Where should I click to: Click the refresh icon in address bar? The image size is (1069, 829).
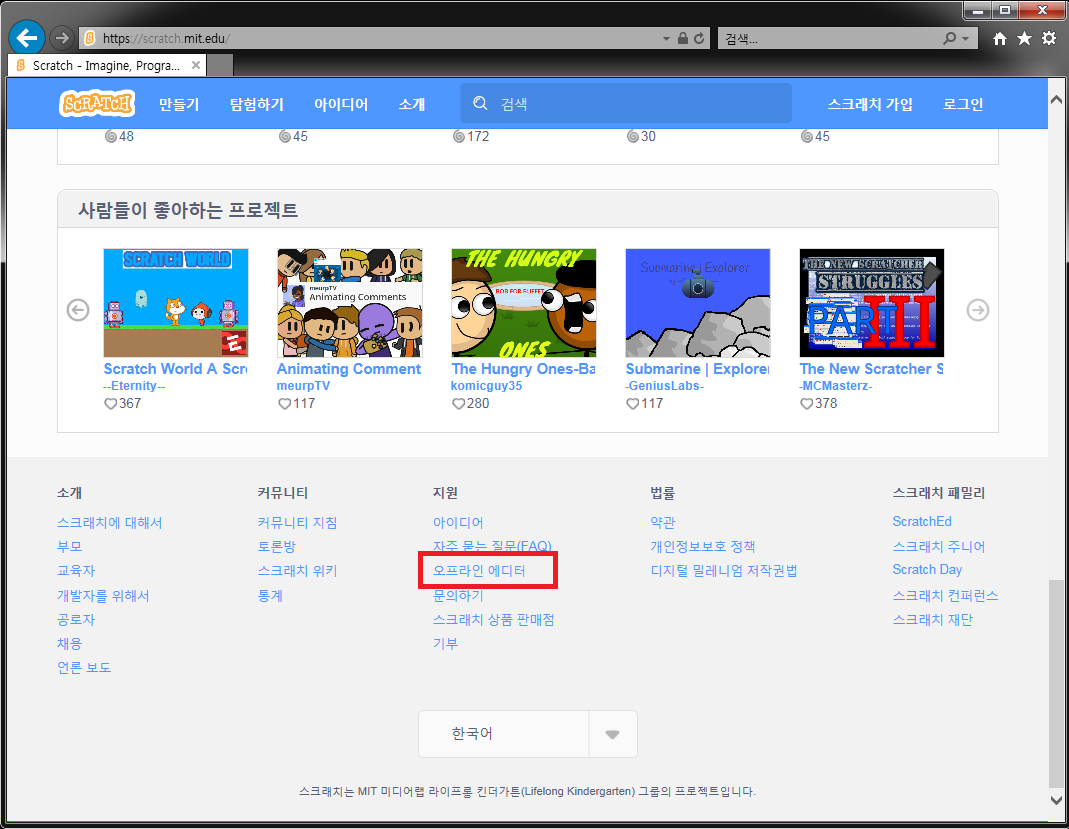pyautogui.click(x=699, y=39)
